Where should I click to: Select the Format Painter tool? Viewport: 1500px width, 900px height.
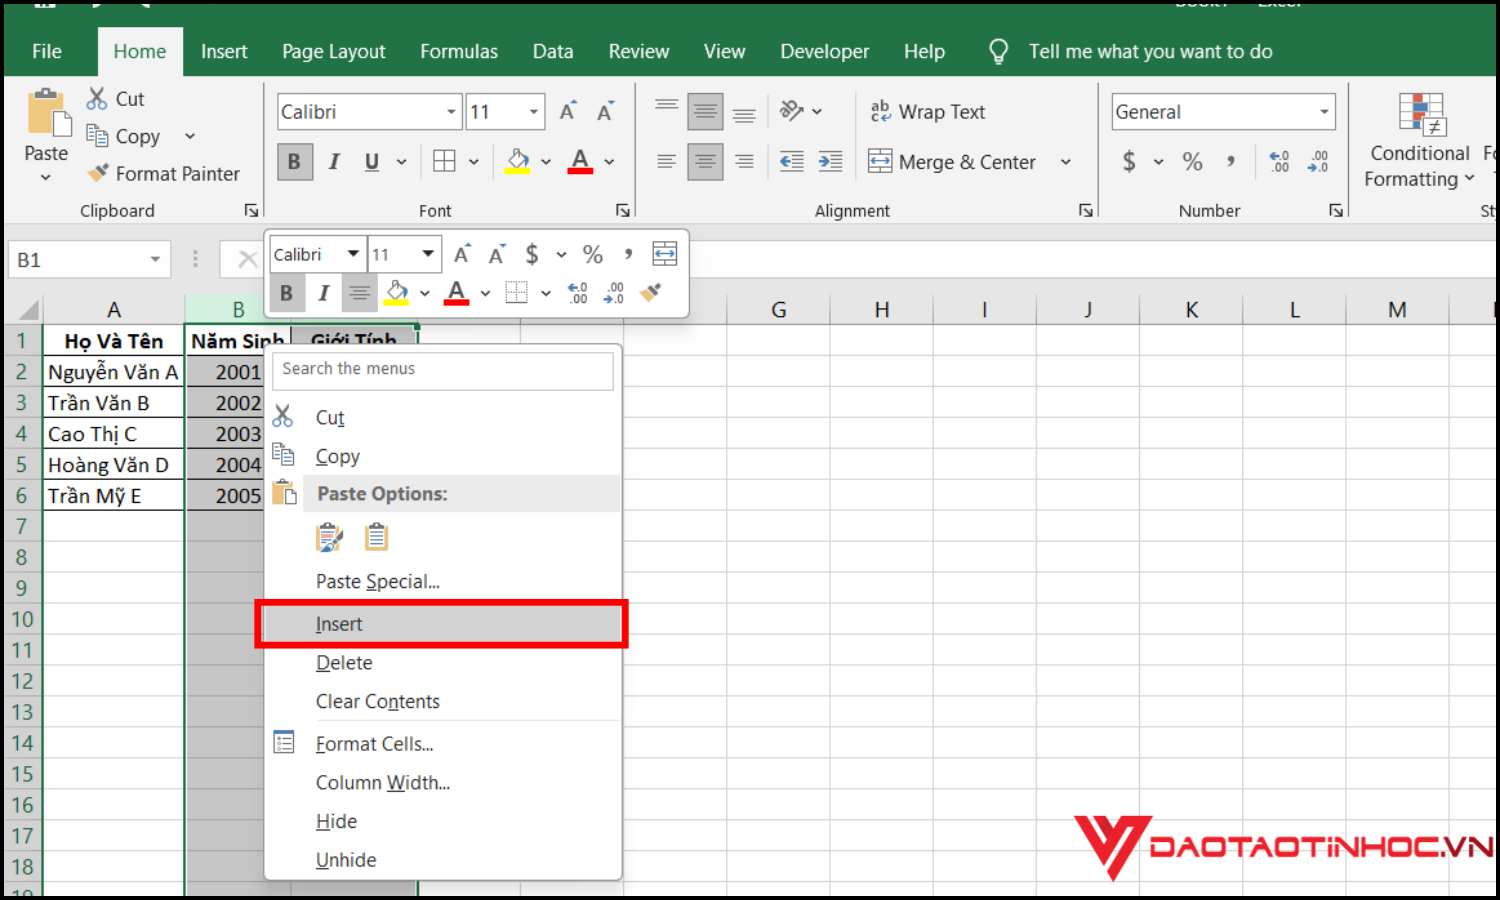point(164,173)
